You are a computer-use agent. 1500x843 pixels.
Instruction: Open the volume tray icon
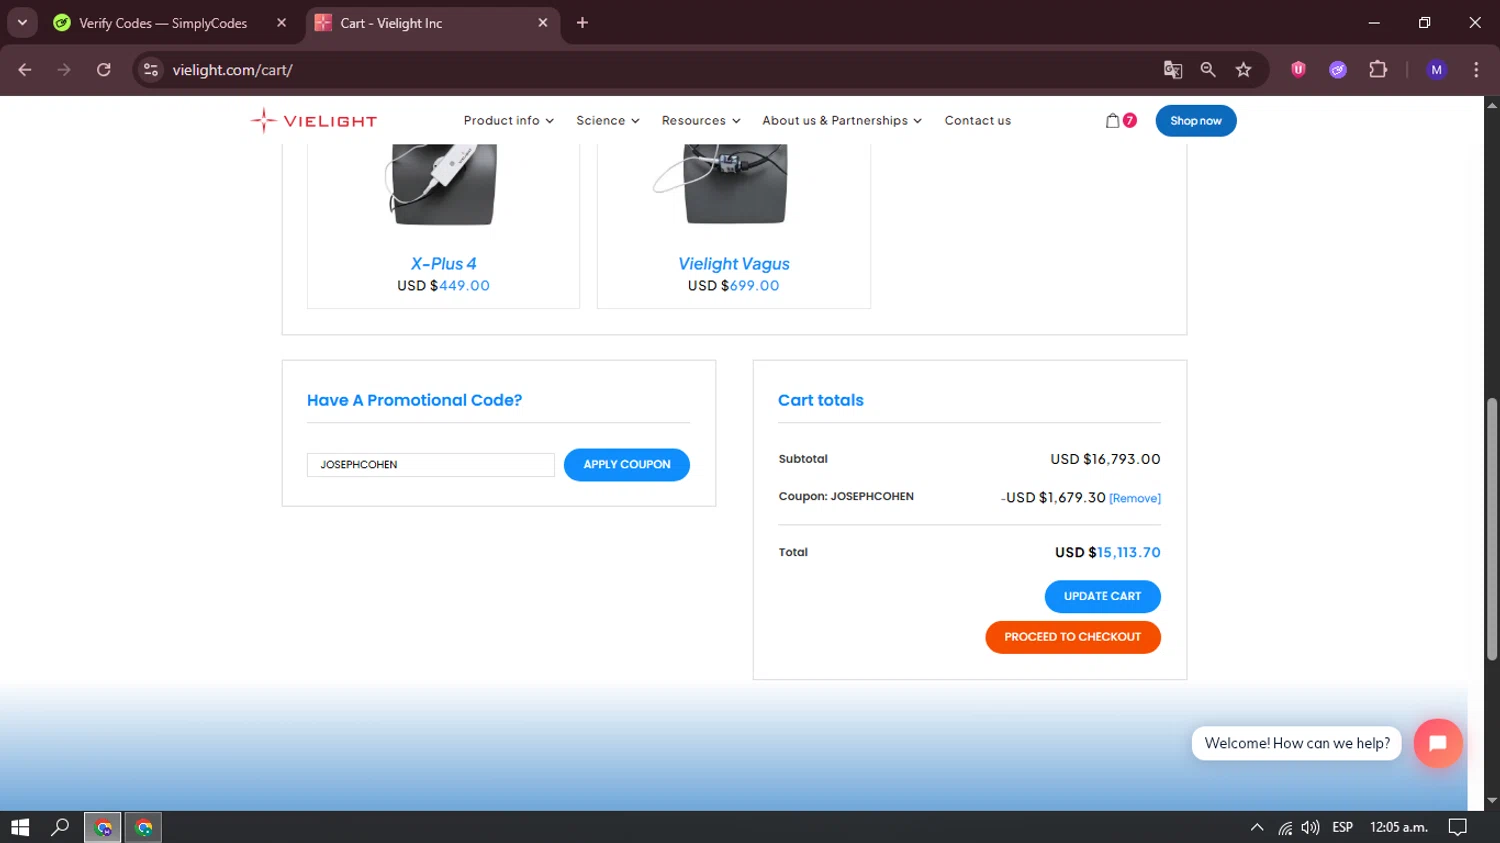tap(1310, 827)
